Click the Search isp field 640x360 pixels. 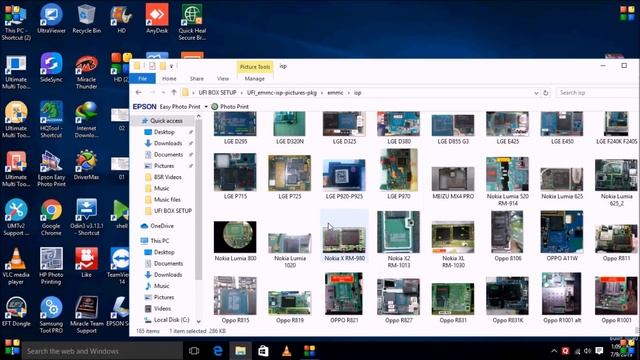[x=596, y=93]
